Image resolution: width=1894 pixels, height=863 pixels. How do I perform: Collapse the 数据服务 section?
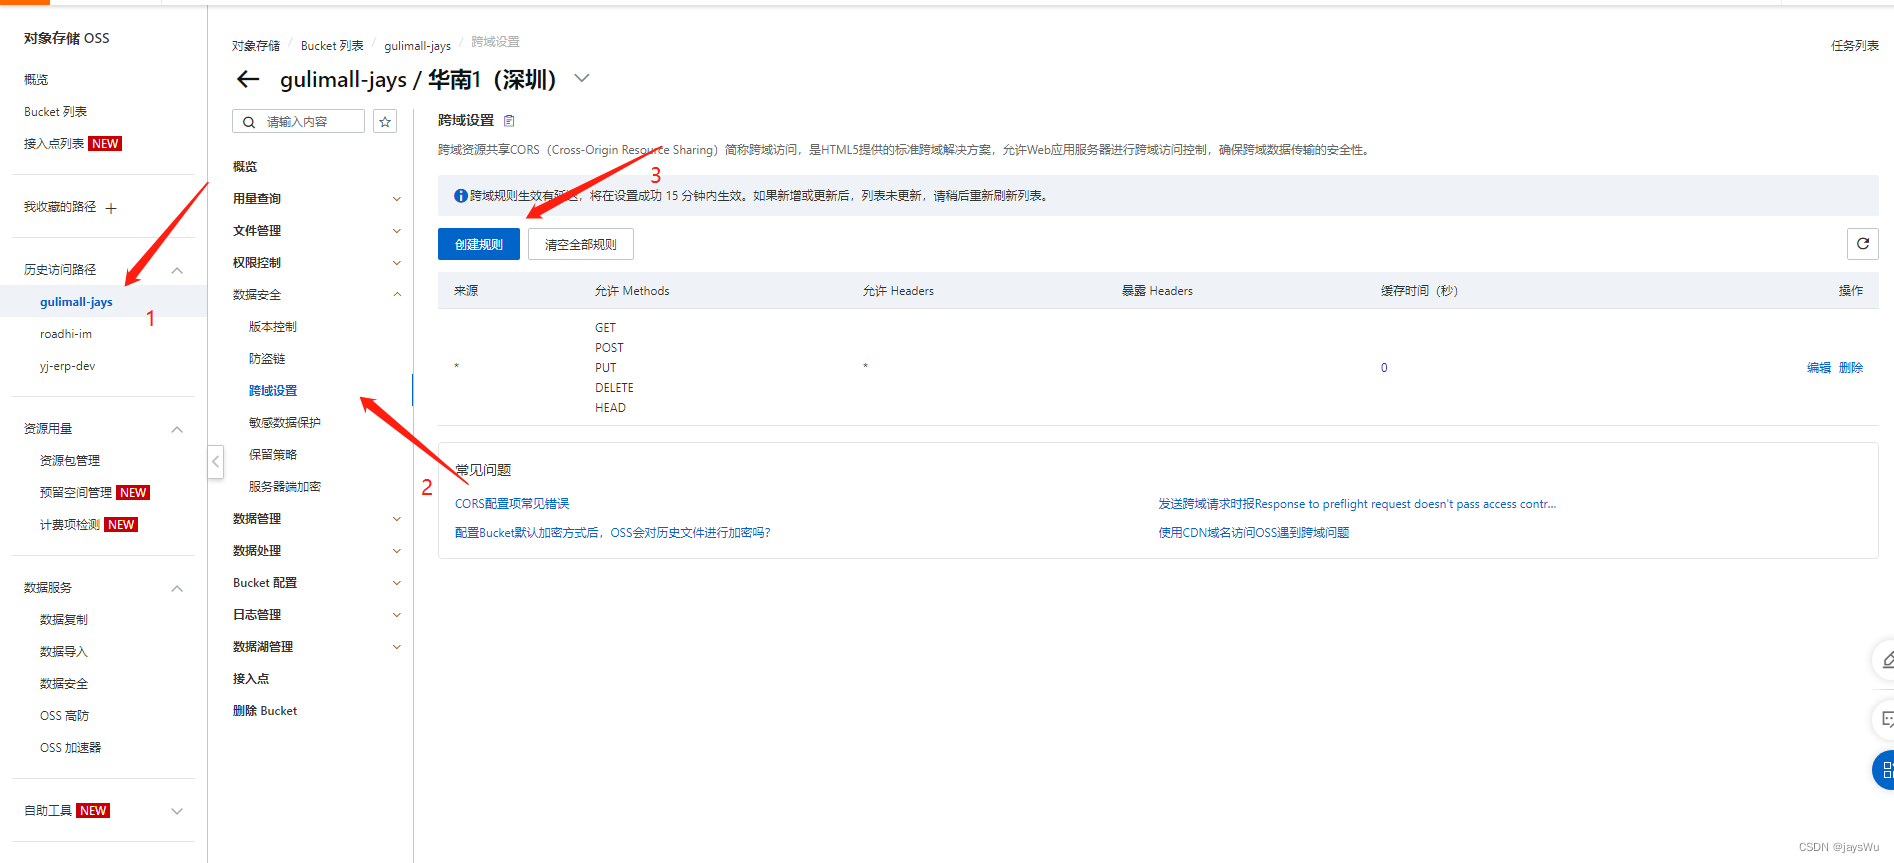pyautogui.click(x=177, y=588)
